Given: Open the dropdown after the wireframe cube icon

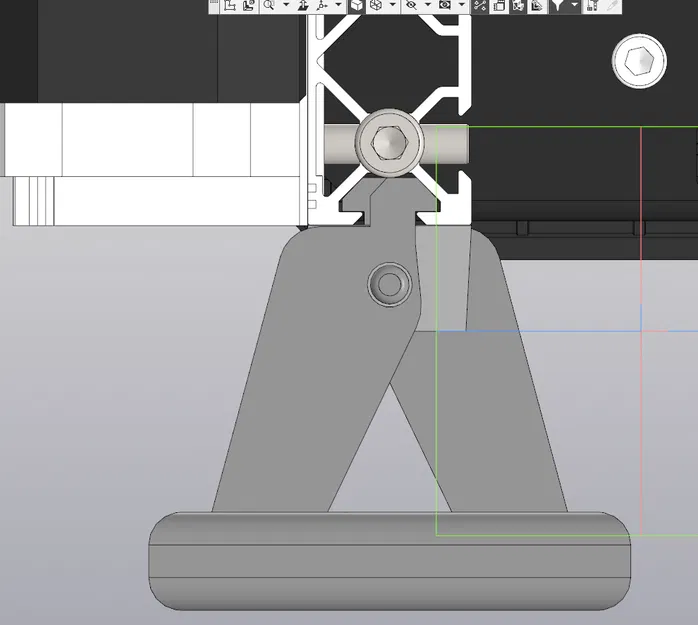Looking at the screenshot, I should (x=393, y=5).
